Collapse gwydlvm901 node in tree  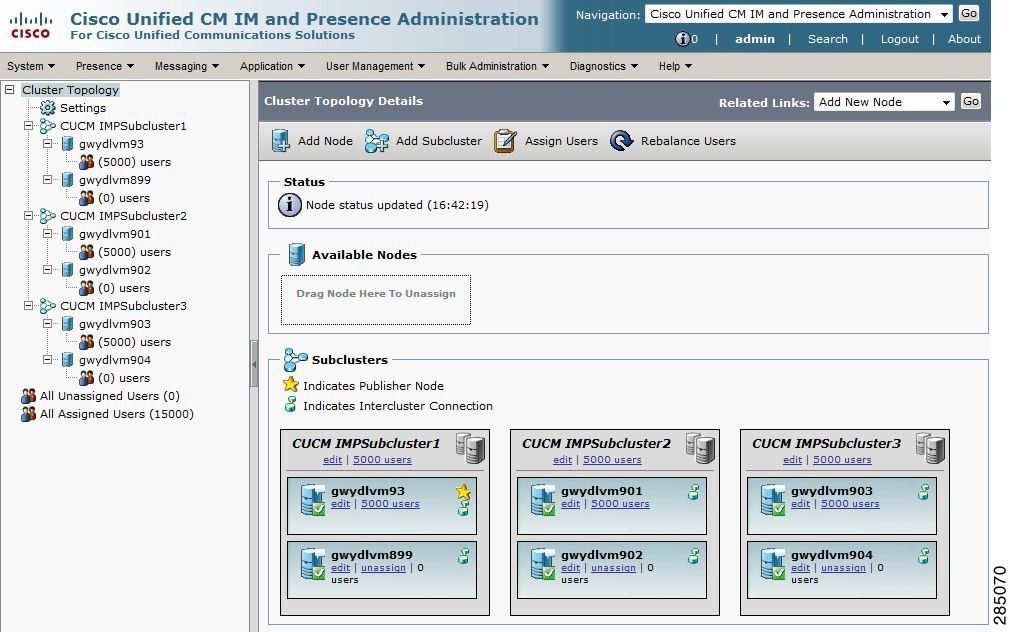[47, 234]
